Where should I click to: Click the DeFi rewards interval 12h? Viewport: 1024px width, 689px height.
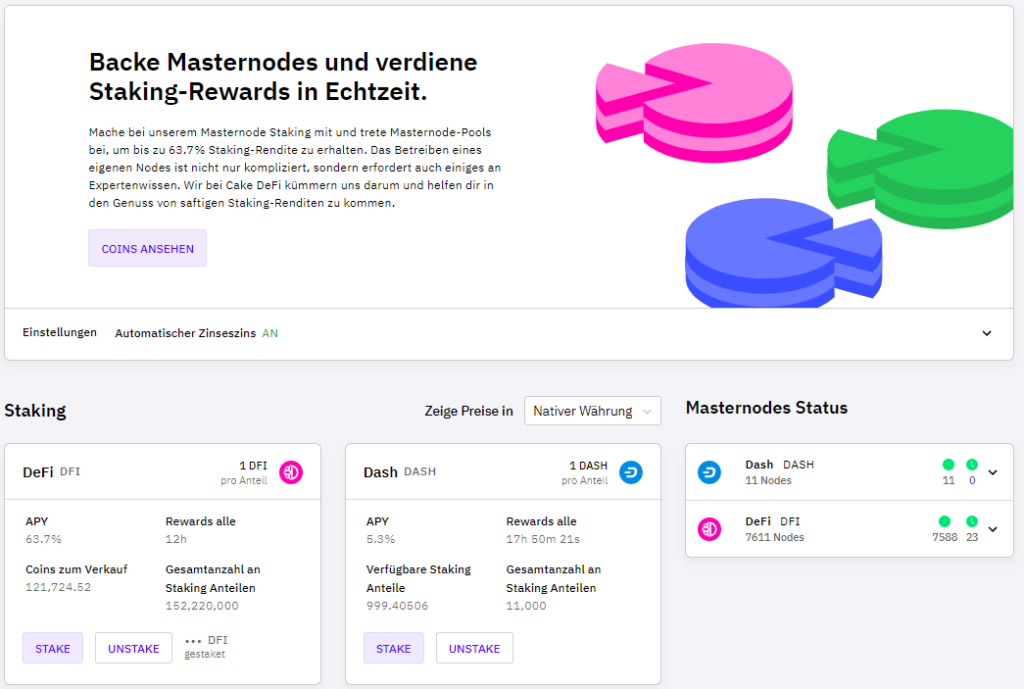[x=176, y=539]
